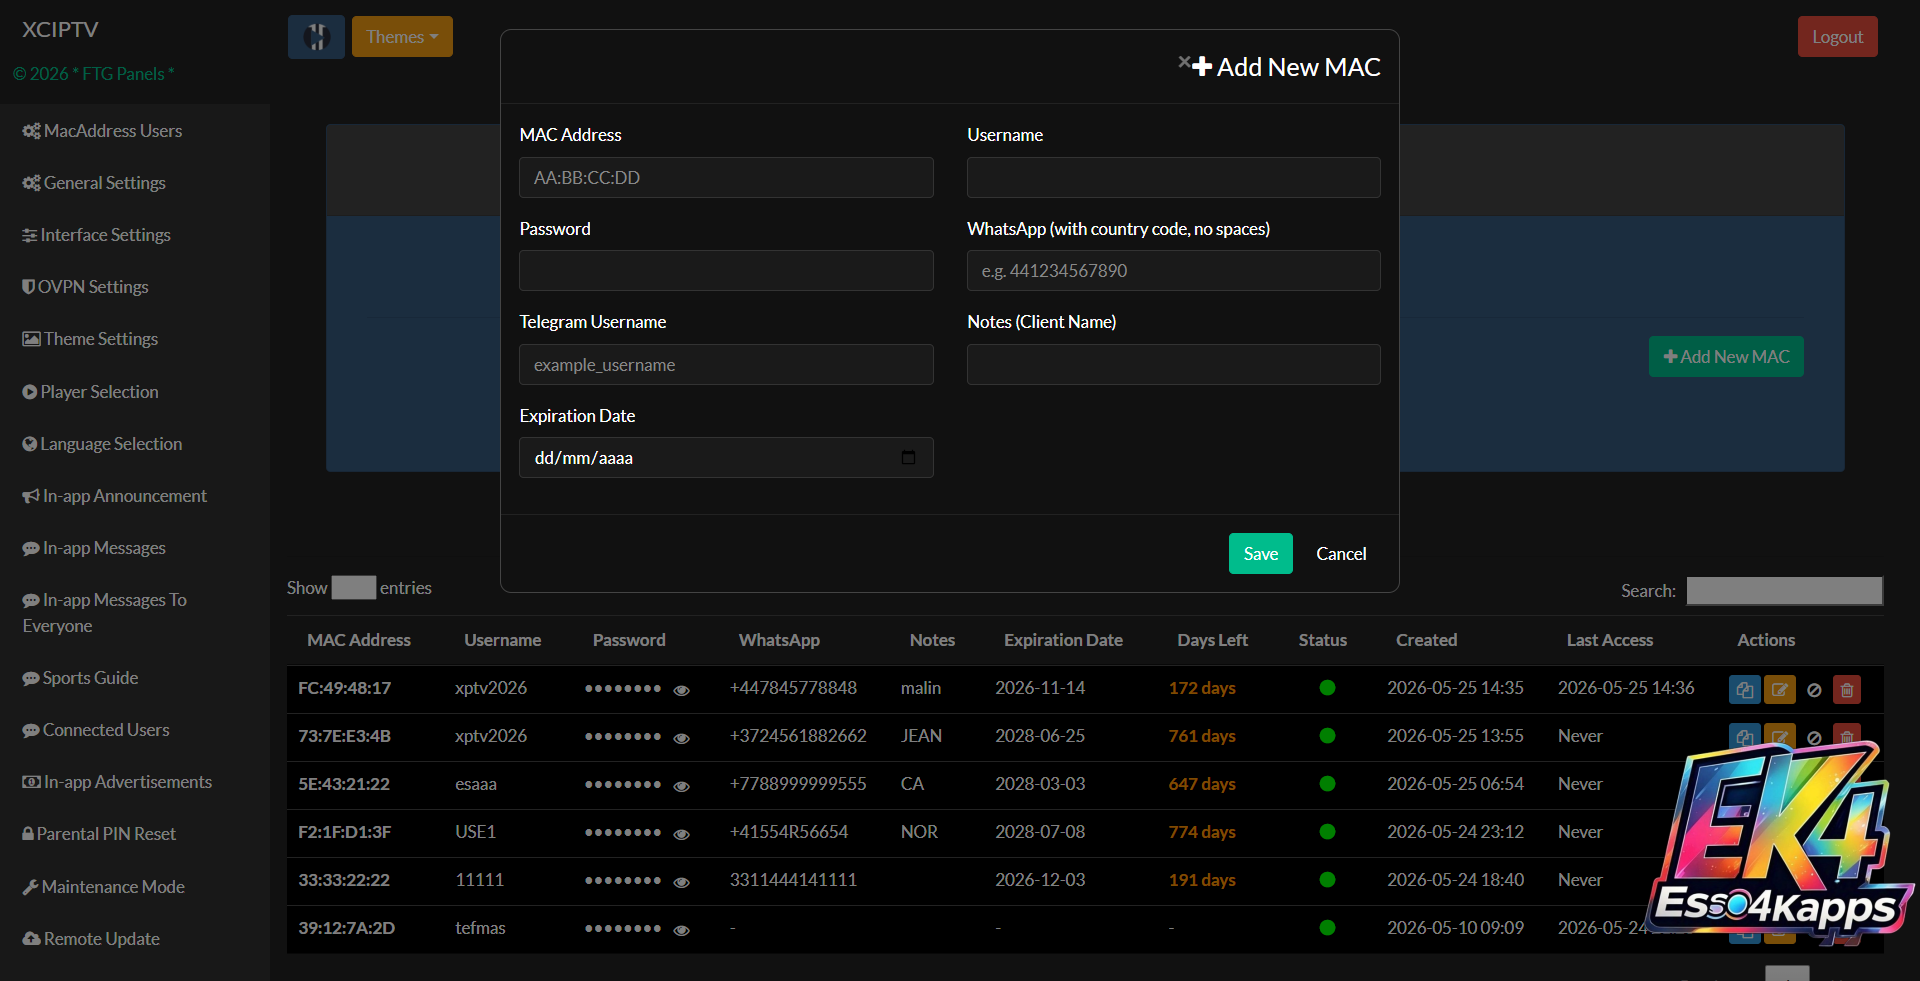
Task: Click the Maintenance Mode wrench icon
Action: click(30, 887)
